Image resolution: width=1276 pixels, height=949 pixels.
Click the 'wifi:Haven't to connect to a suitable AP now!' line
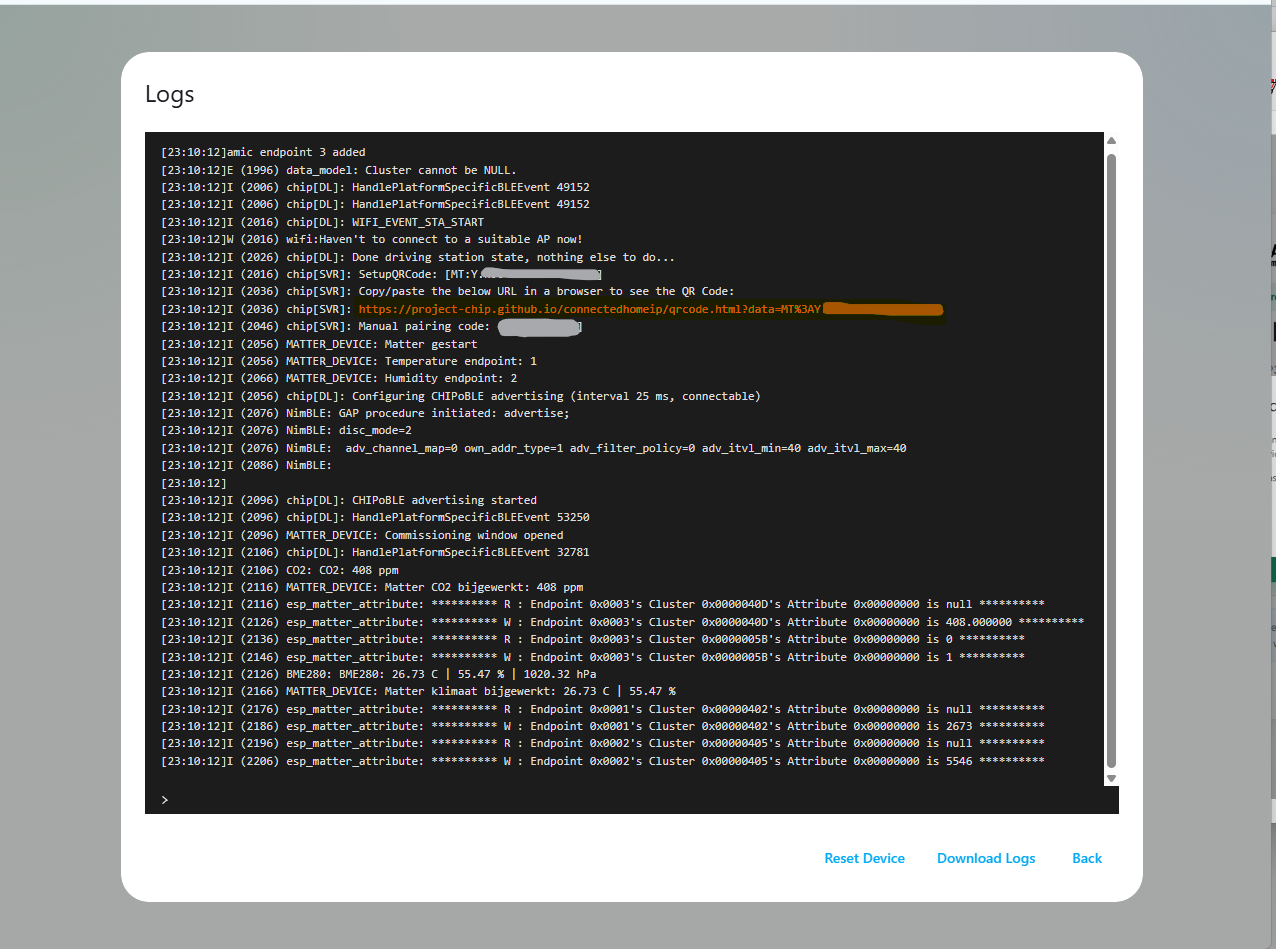point(372,239)
